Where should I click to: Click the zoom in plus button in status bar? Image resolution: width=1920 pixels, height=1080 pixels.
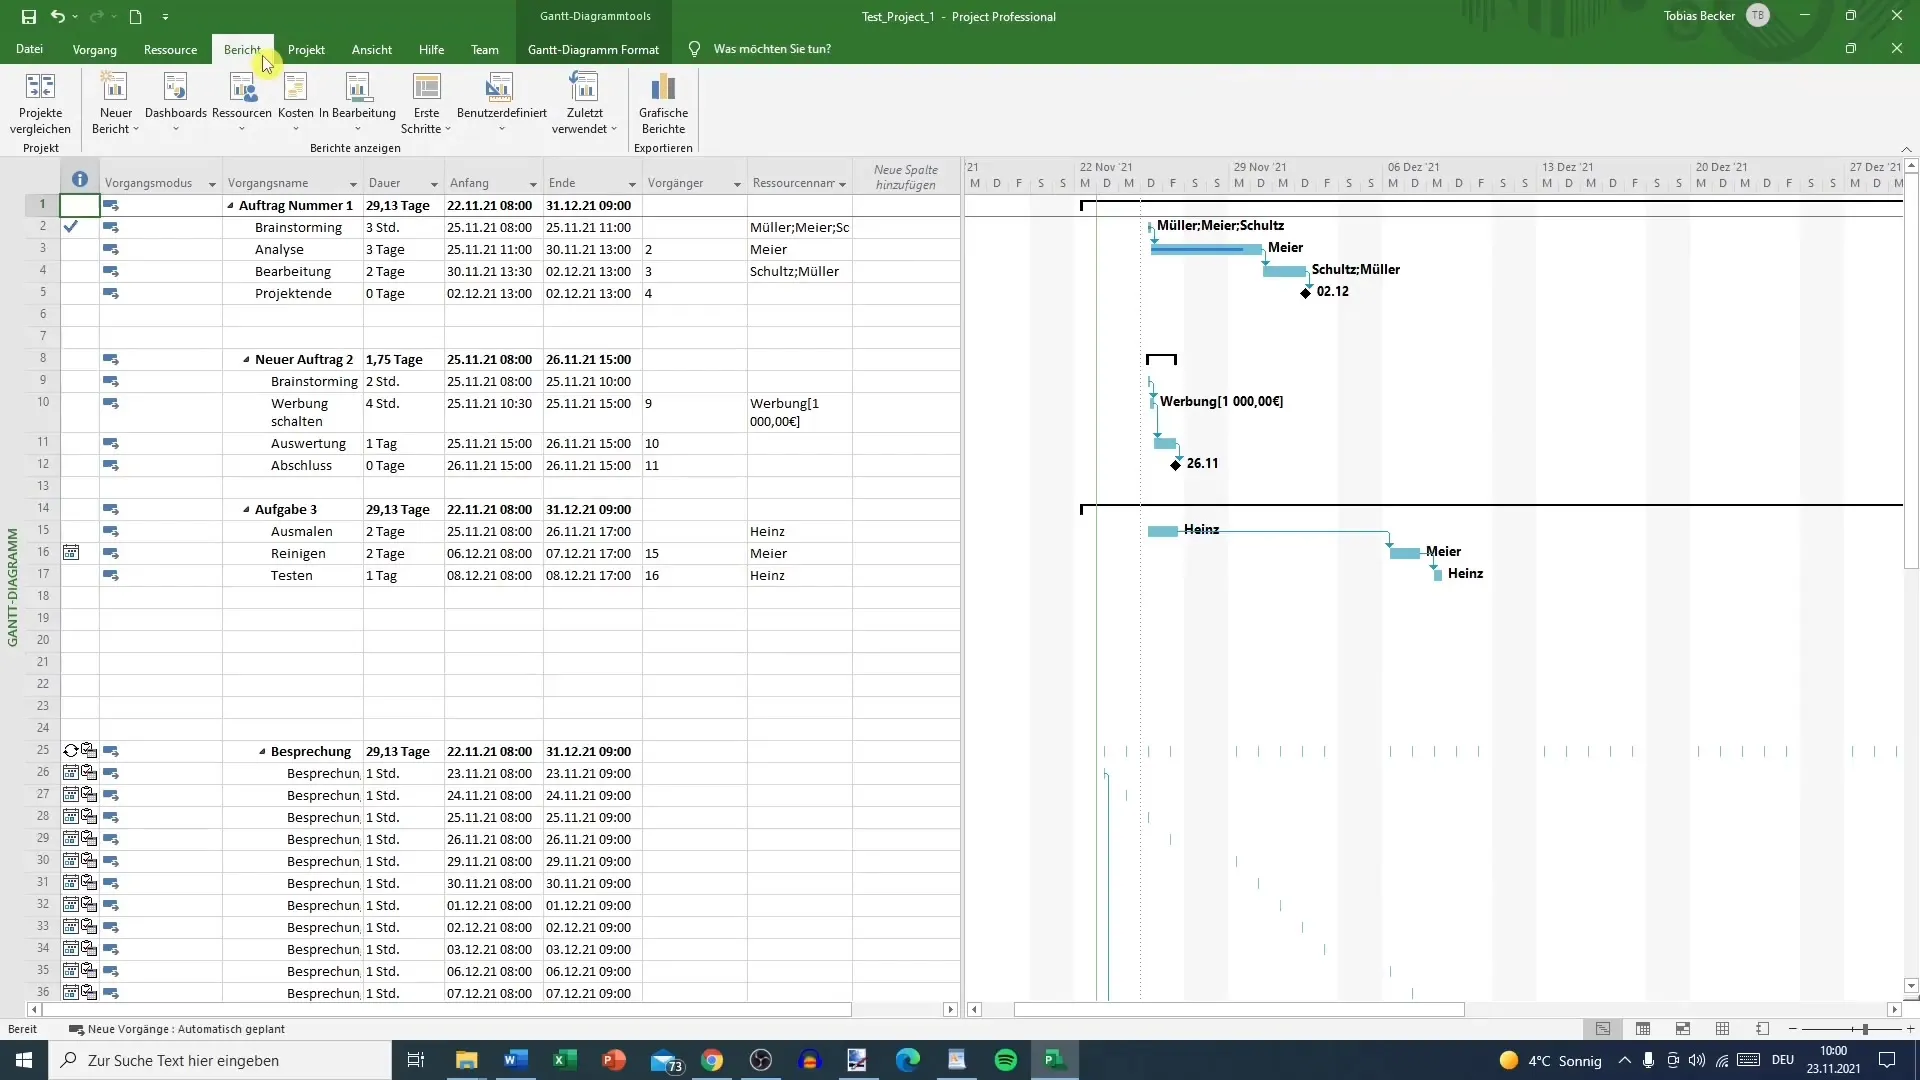[1910, 1029]
